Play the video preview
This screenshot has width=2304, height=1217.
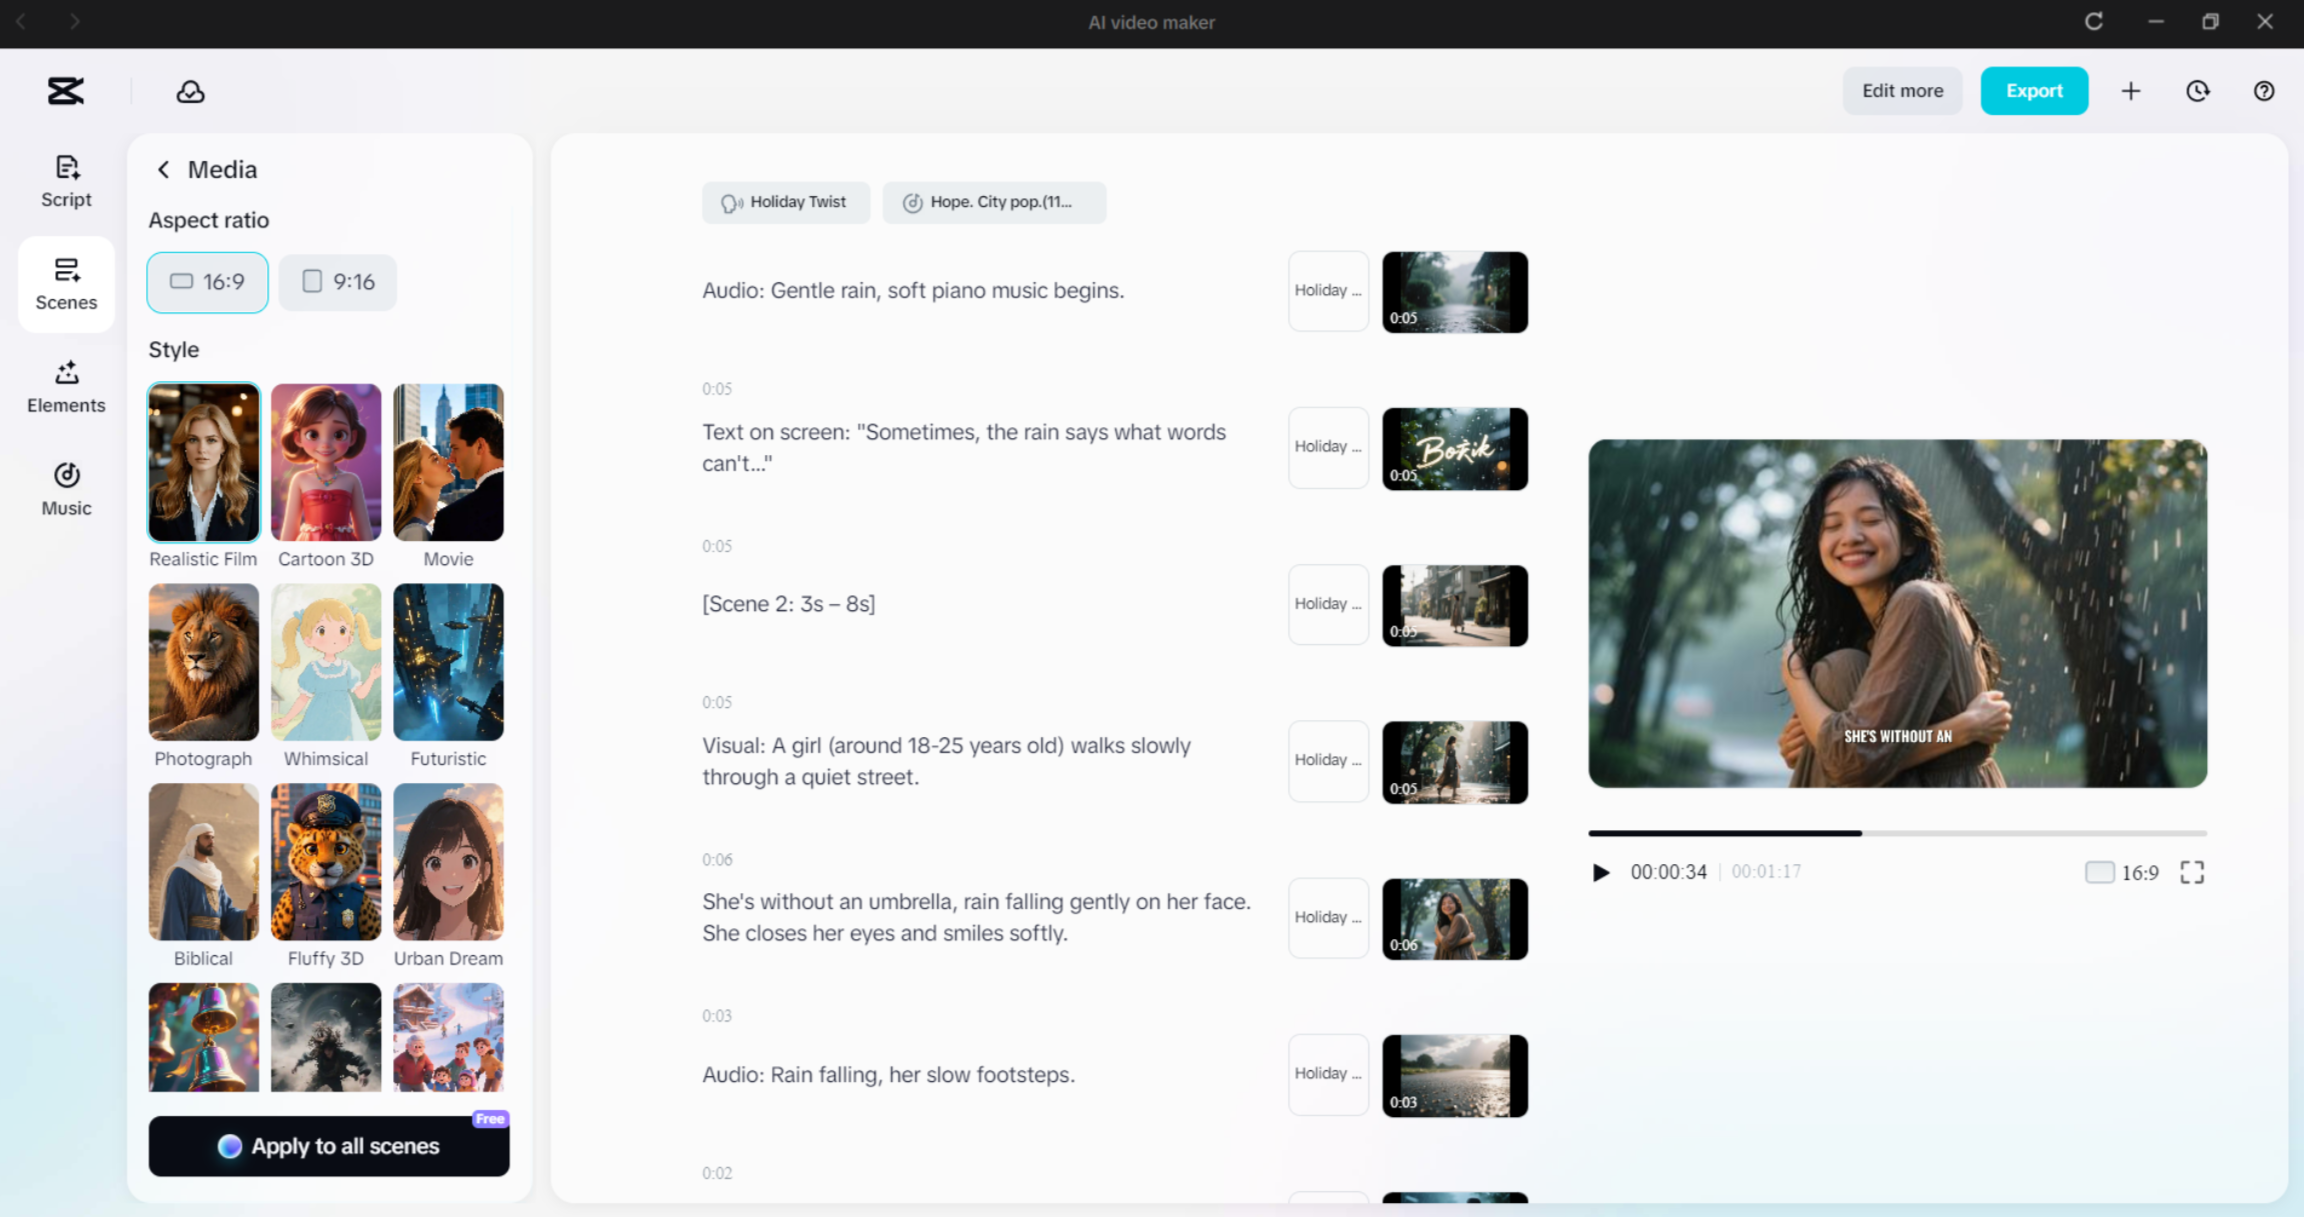(1600, 872)
